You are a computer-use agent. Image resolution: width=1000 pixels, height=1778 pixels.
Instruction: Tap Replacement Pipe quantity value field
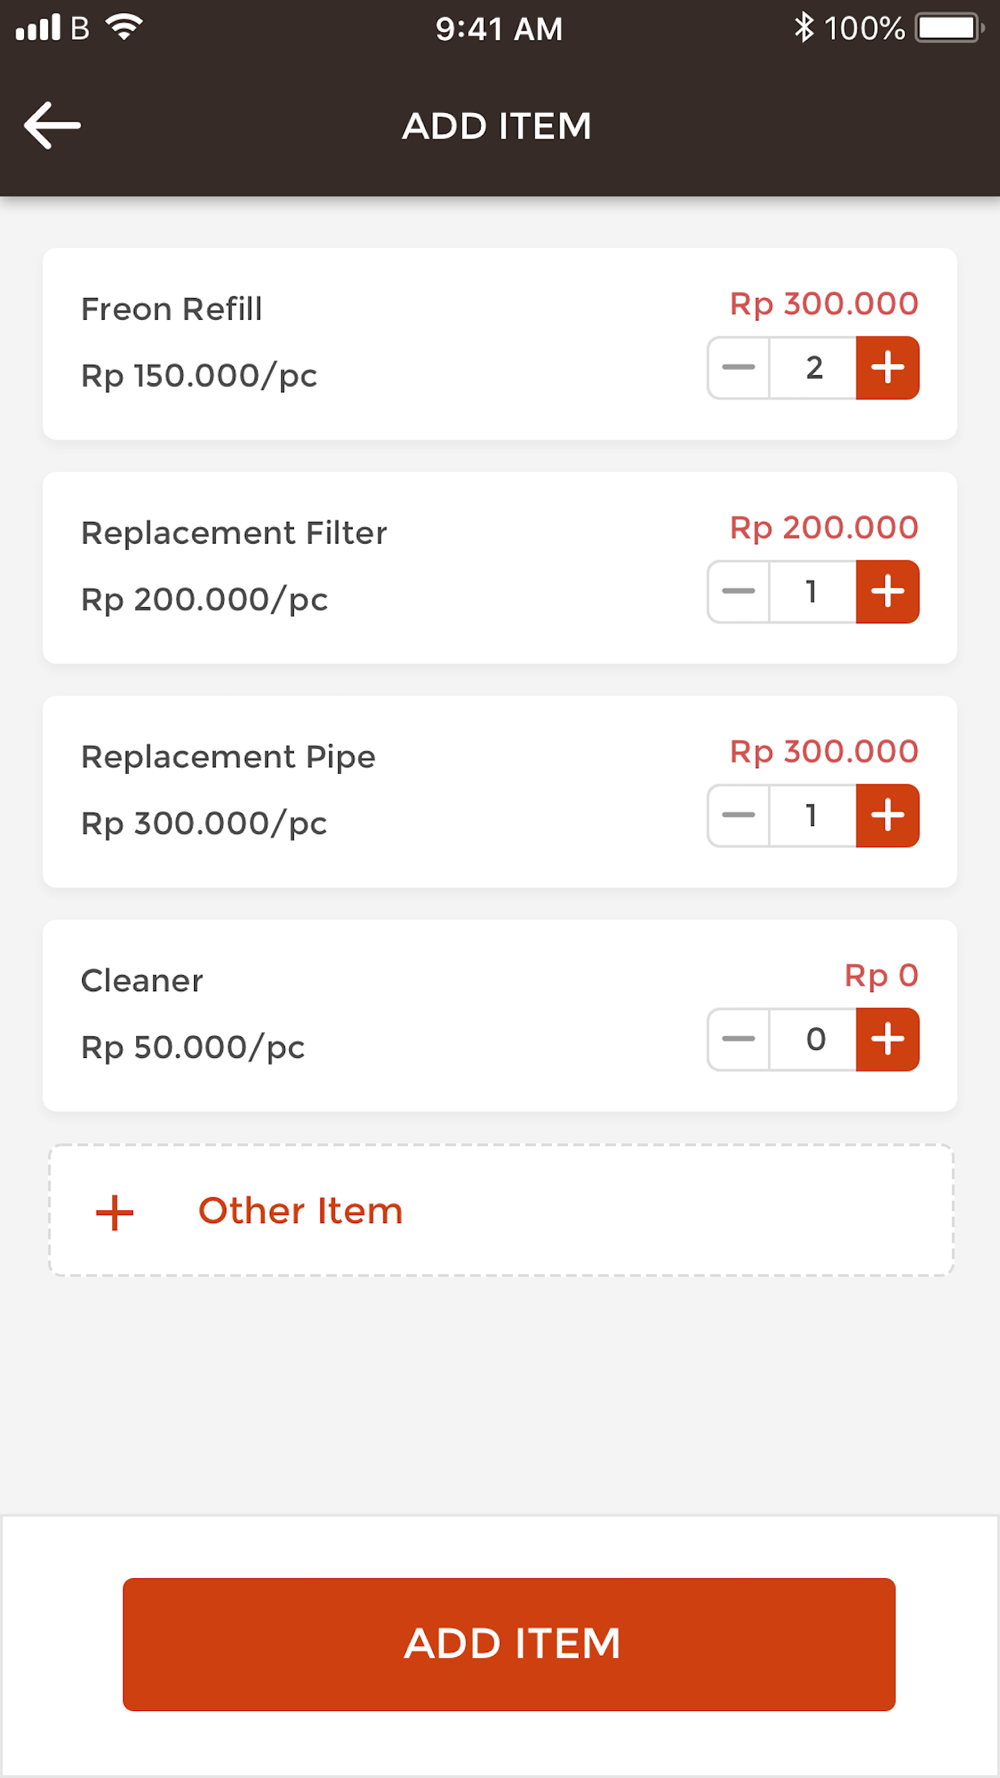813,816
